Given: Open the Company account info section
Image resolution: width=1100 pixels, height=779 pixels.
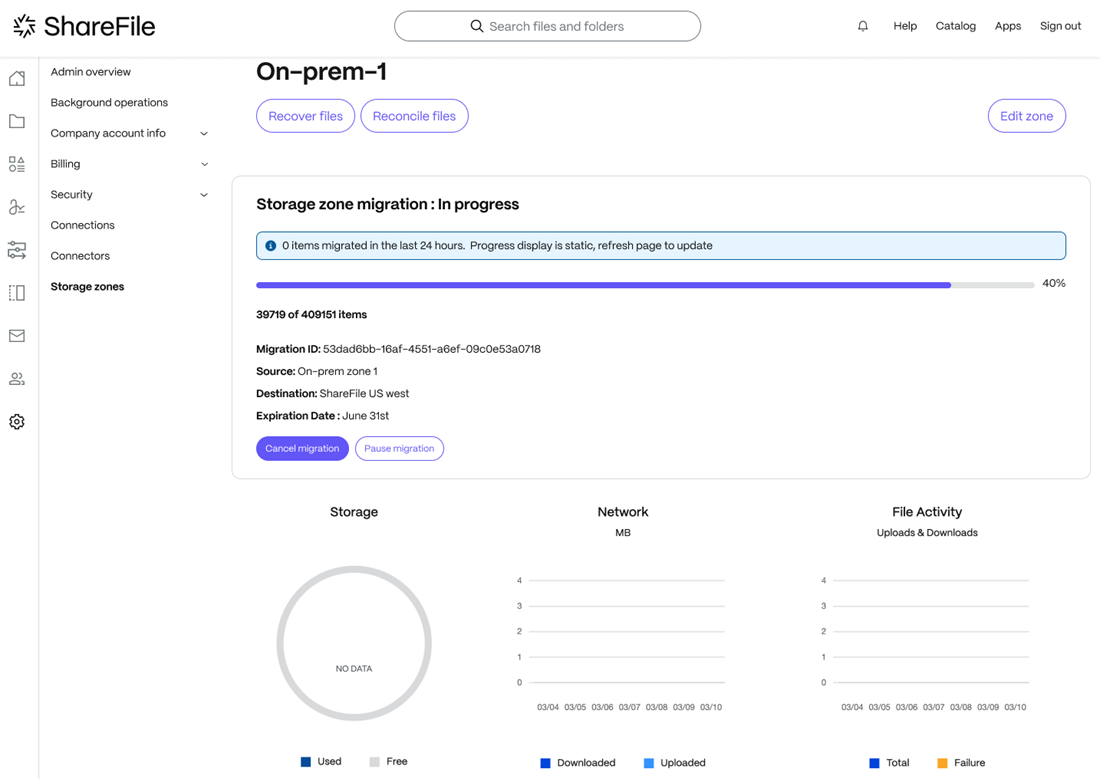Looking at the screenshot, I should 108,133.
